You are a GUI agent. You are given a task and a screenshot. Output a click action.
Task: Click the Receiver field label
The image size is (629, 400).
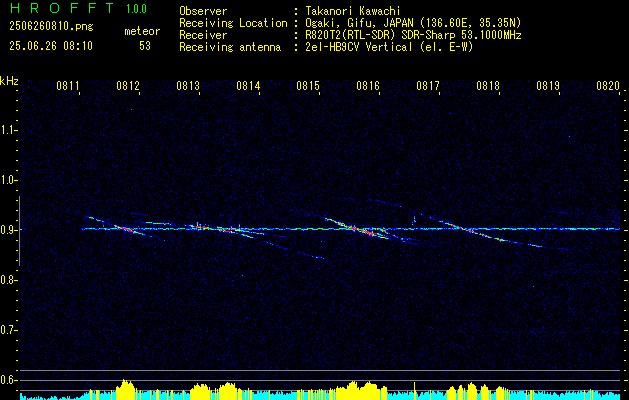pyautogui.click(x=203, y=35)
